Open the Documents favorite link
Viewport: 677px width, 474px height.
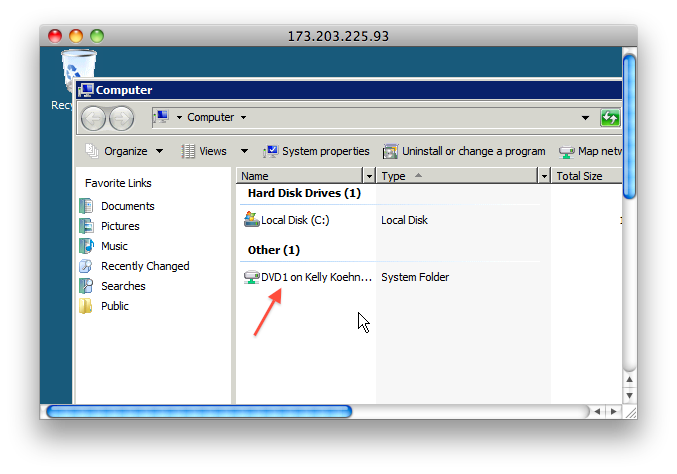click(x=127, y=206)
